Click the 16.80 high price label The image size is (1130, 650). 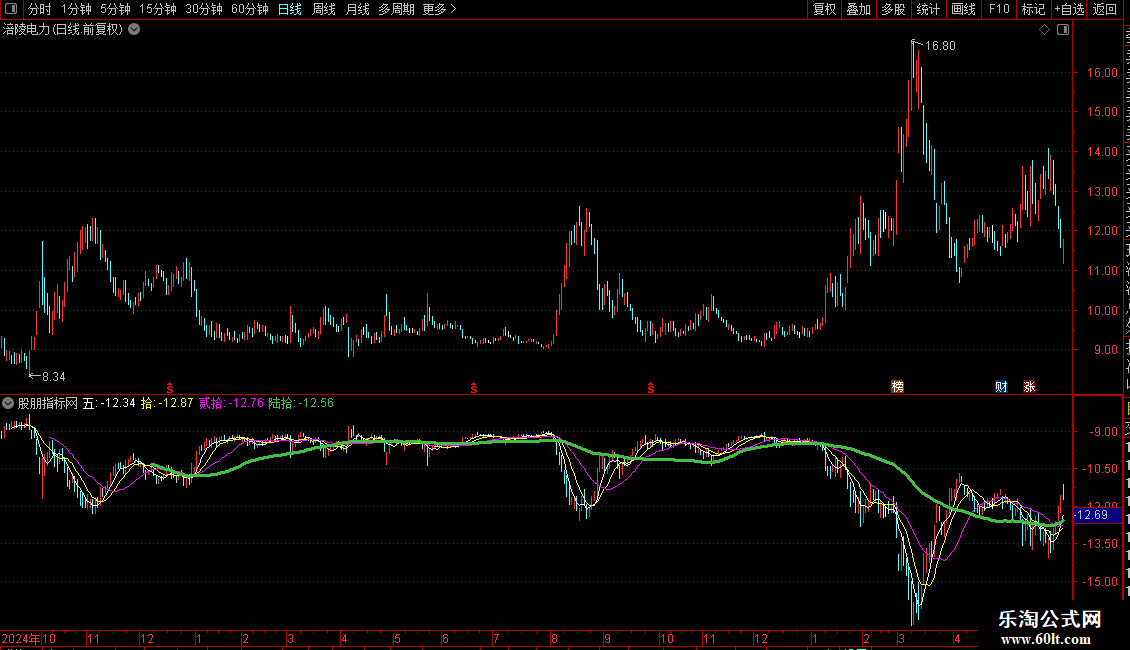coord(940,45)
